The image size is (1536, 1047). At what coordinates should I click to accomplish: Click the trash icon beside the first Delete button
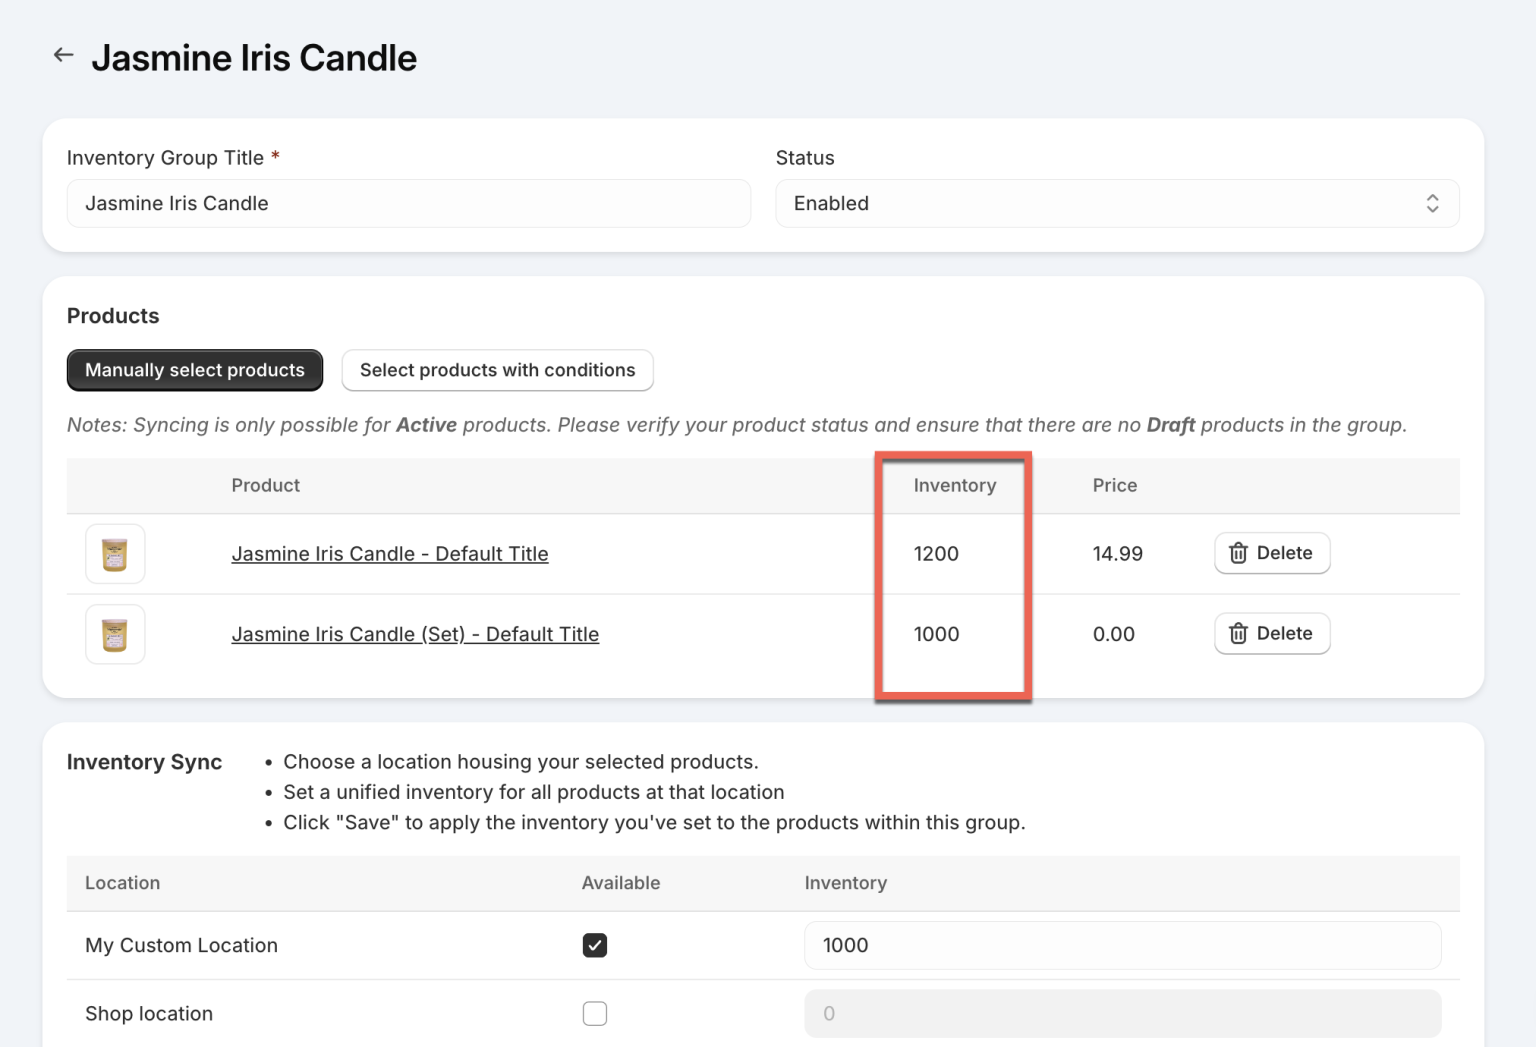(1239, 553)
